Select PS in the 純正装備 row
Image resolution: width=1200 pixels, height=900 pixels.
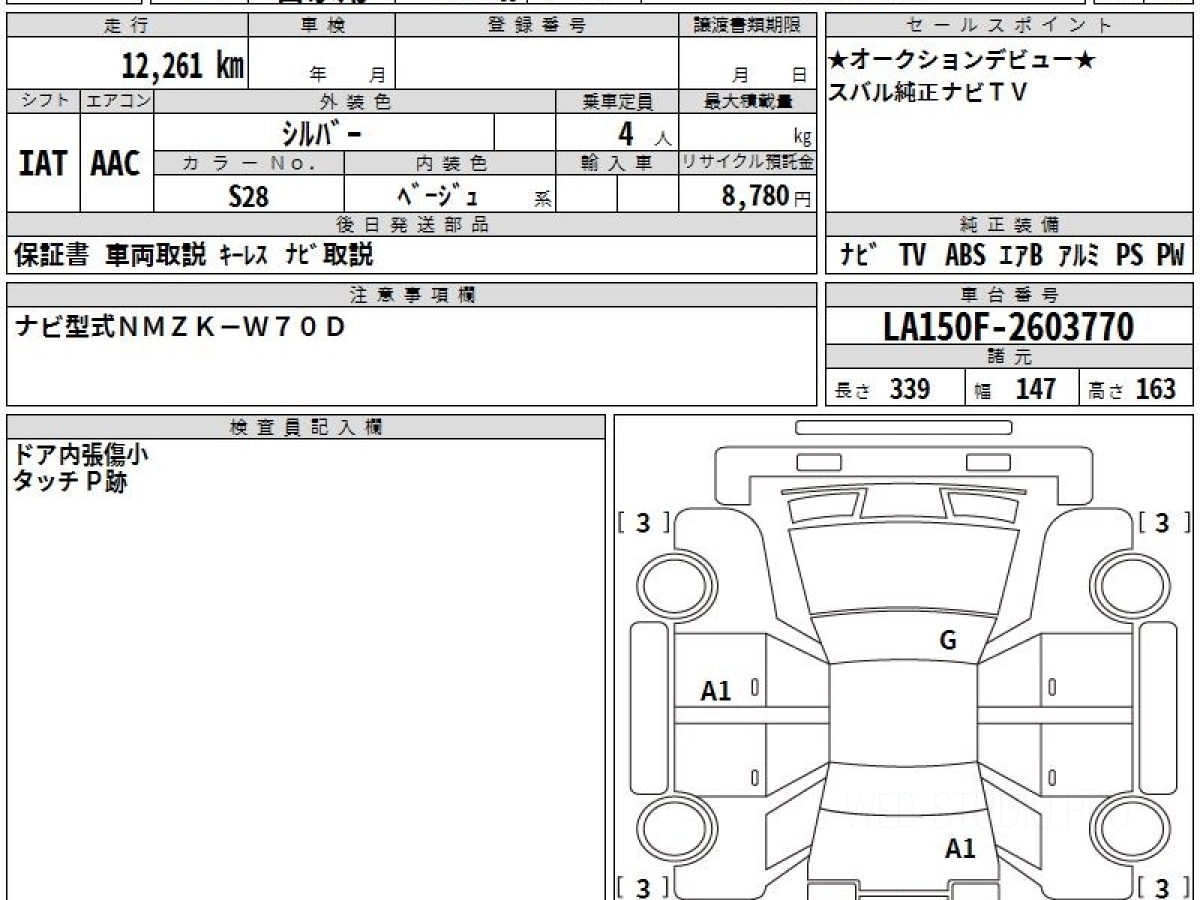(1130, 256)
